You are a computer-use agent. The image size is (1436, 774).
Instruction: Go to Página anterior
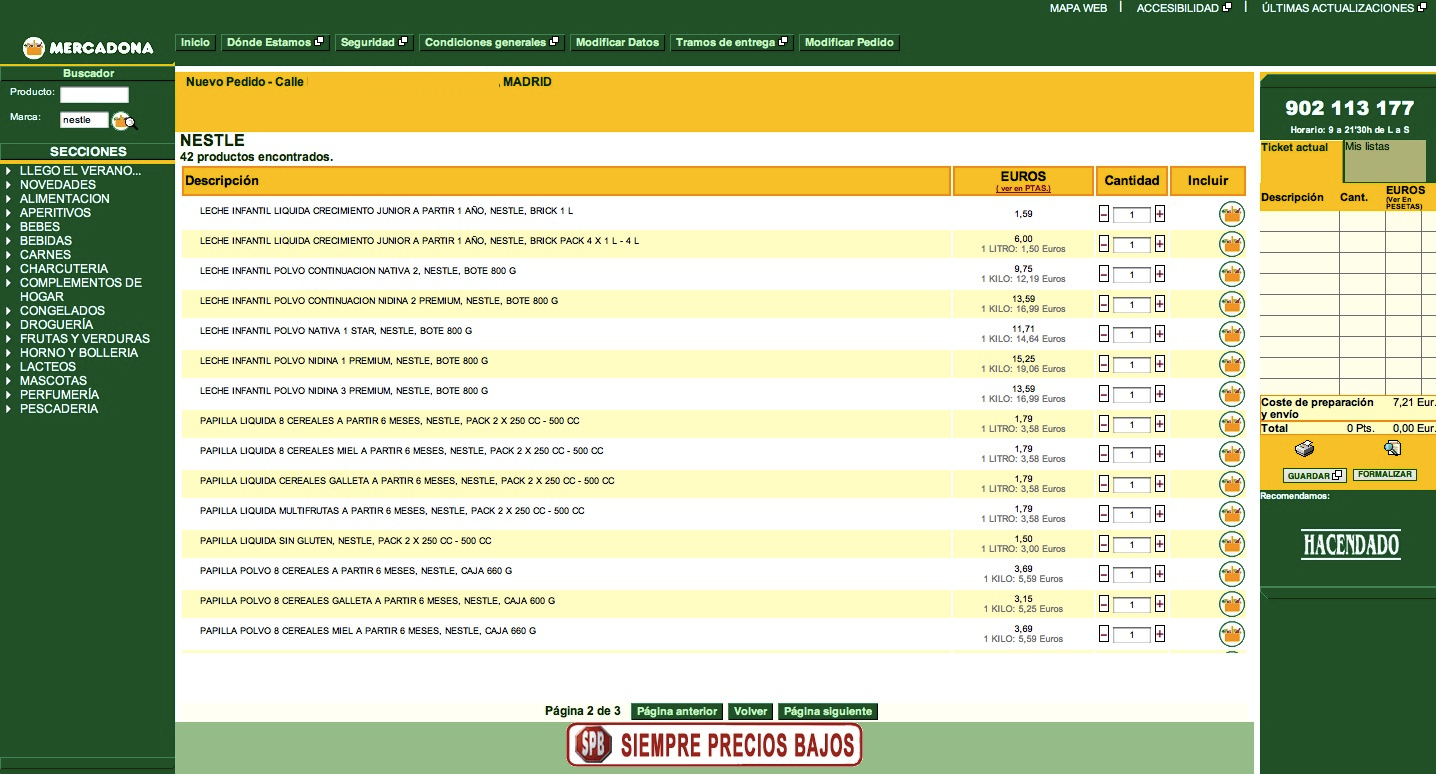pos(677,712)
